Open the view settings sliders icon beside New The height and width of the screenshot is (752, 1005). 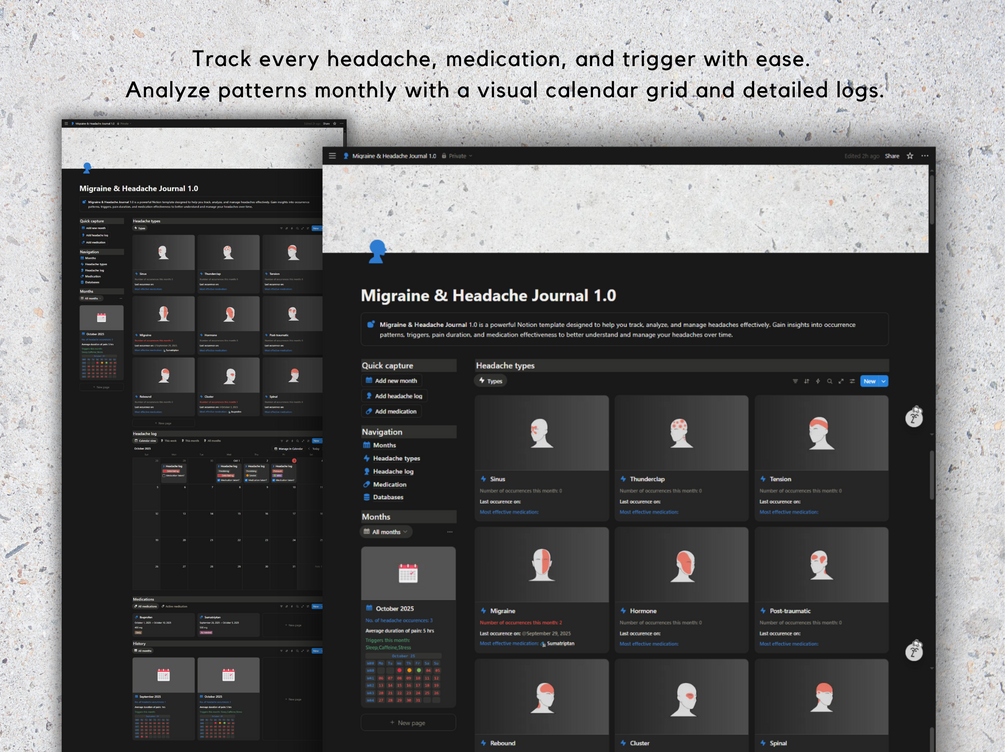852,381
